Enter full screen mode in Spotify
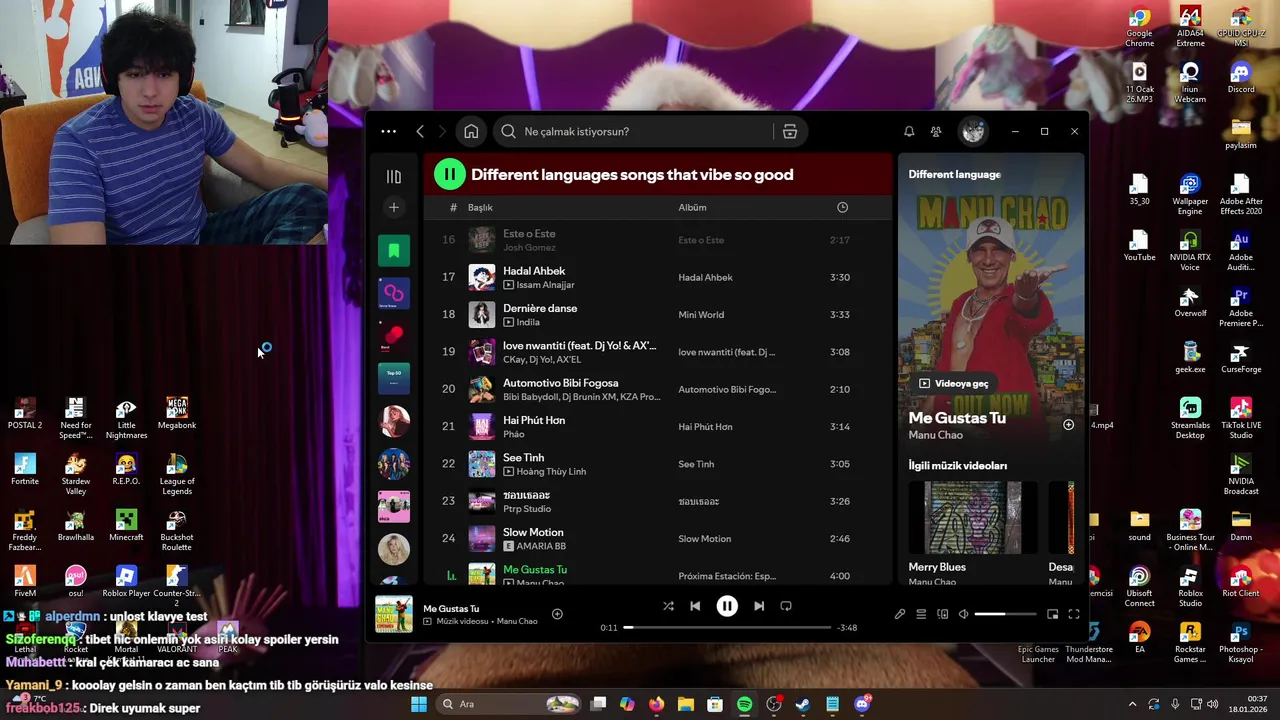The image size is (1280, 720). coord(1073,614)
